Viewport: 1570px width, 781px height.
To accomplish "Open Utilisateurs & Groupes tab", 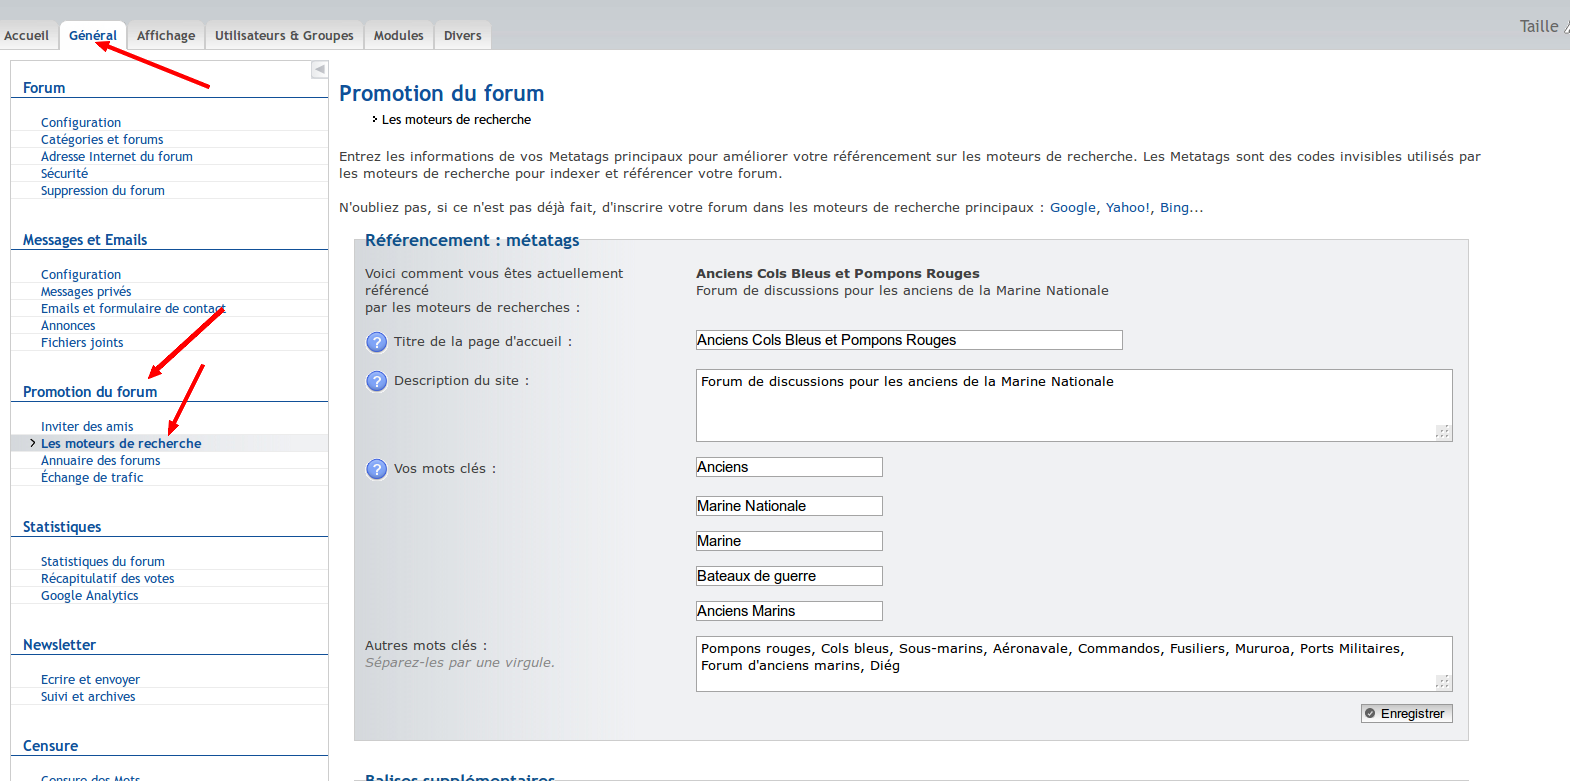I will (x=284, y=36).
